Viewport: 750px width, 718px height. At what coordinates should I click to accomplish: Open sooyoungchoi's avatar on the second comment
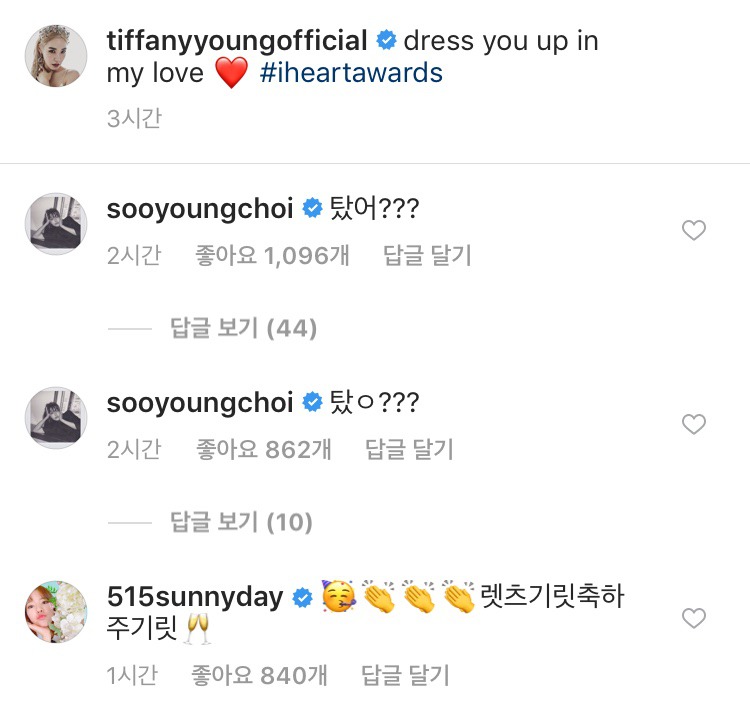tap(56, 418)
